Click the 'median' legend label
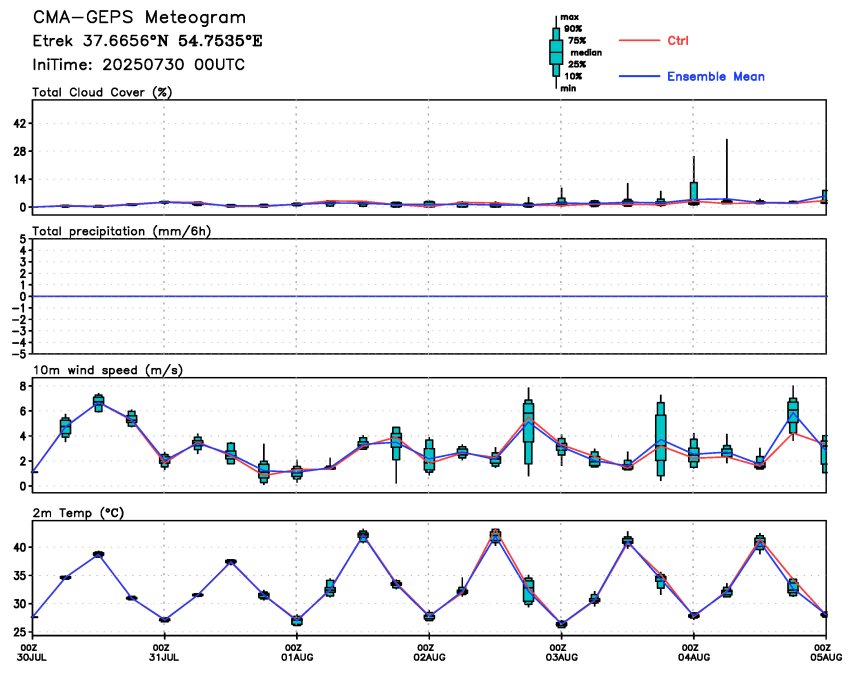The image size is (853, 673). coord(586,52)
